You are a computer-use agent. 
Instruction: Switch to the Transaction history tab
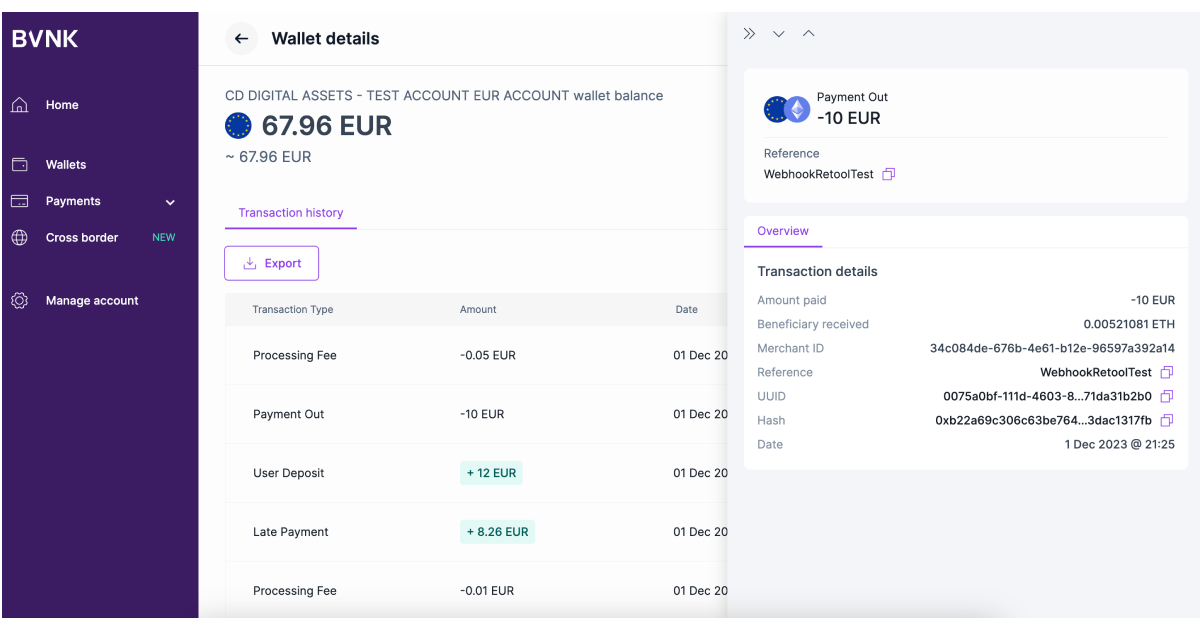290,212
